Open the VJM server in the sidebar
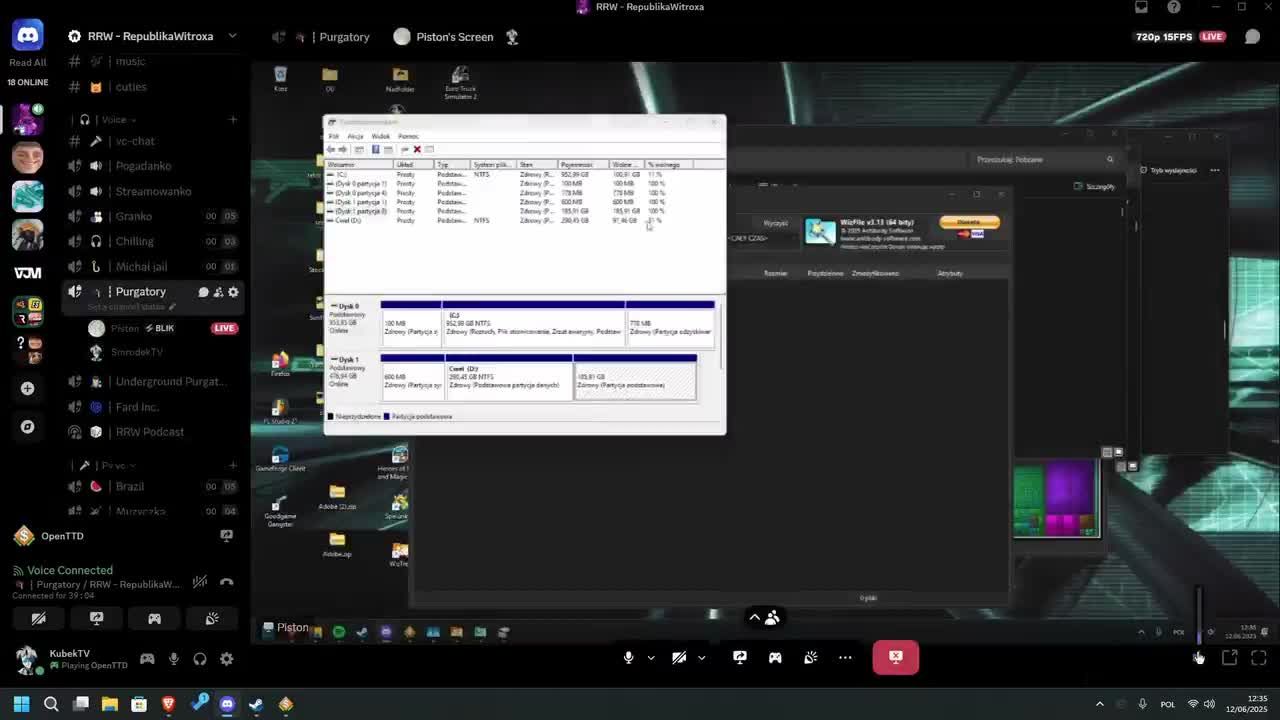This screenshot has height=720, width=1280. click(x=27, y=273)
